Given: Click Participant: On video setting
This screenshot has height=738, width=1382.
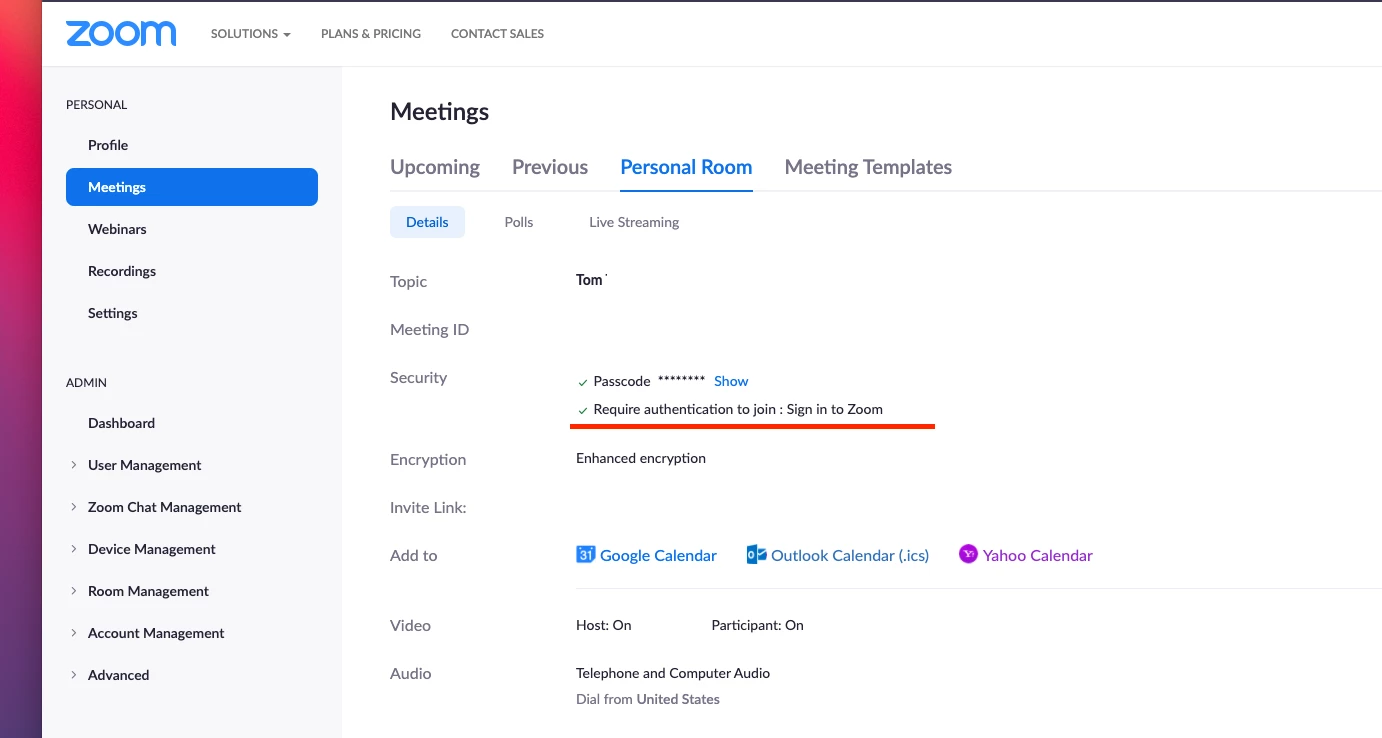Looking at the screenshot, I should [758, 625].
